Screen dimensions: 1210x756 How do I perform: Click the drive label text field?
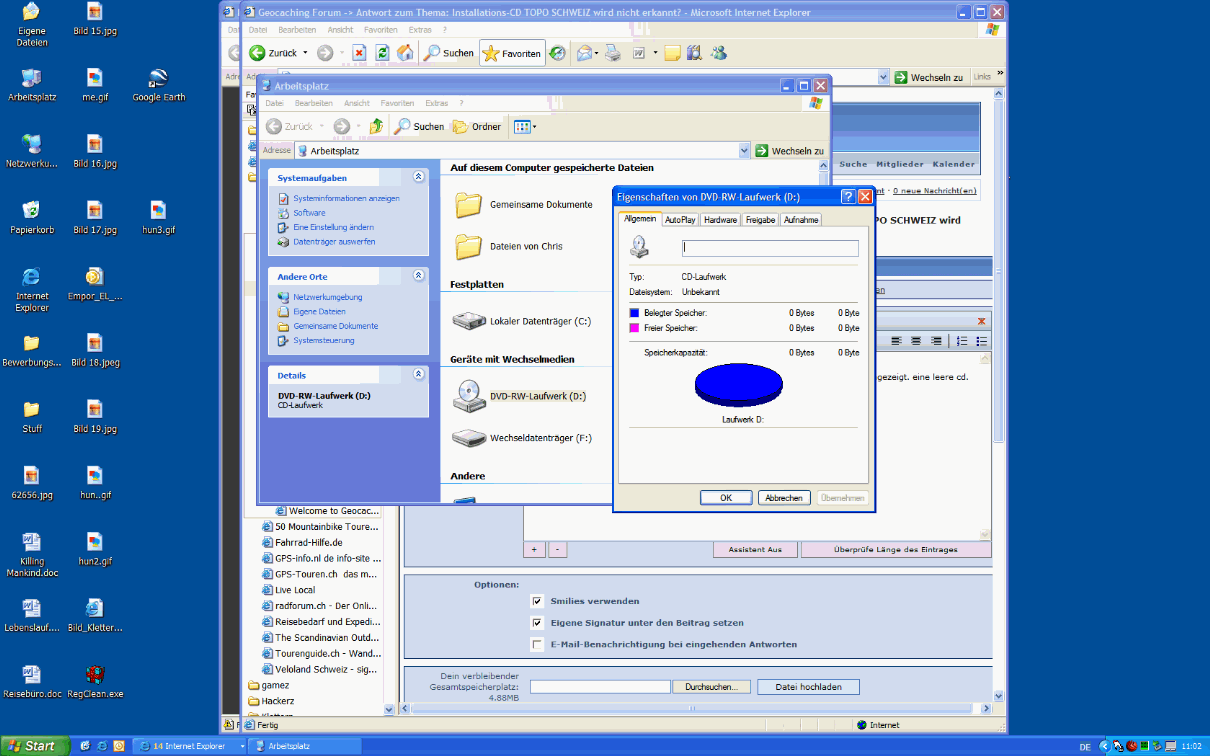click(x=770, y=248)
